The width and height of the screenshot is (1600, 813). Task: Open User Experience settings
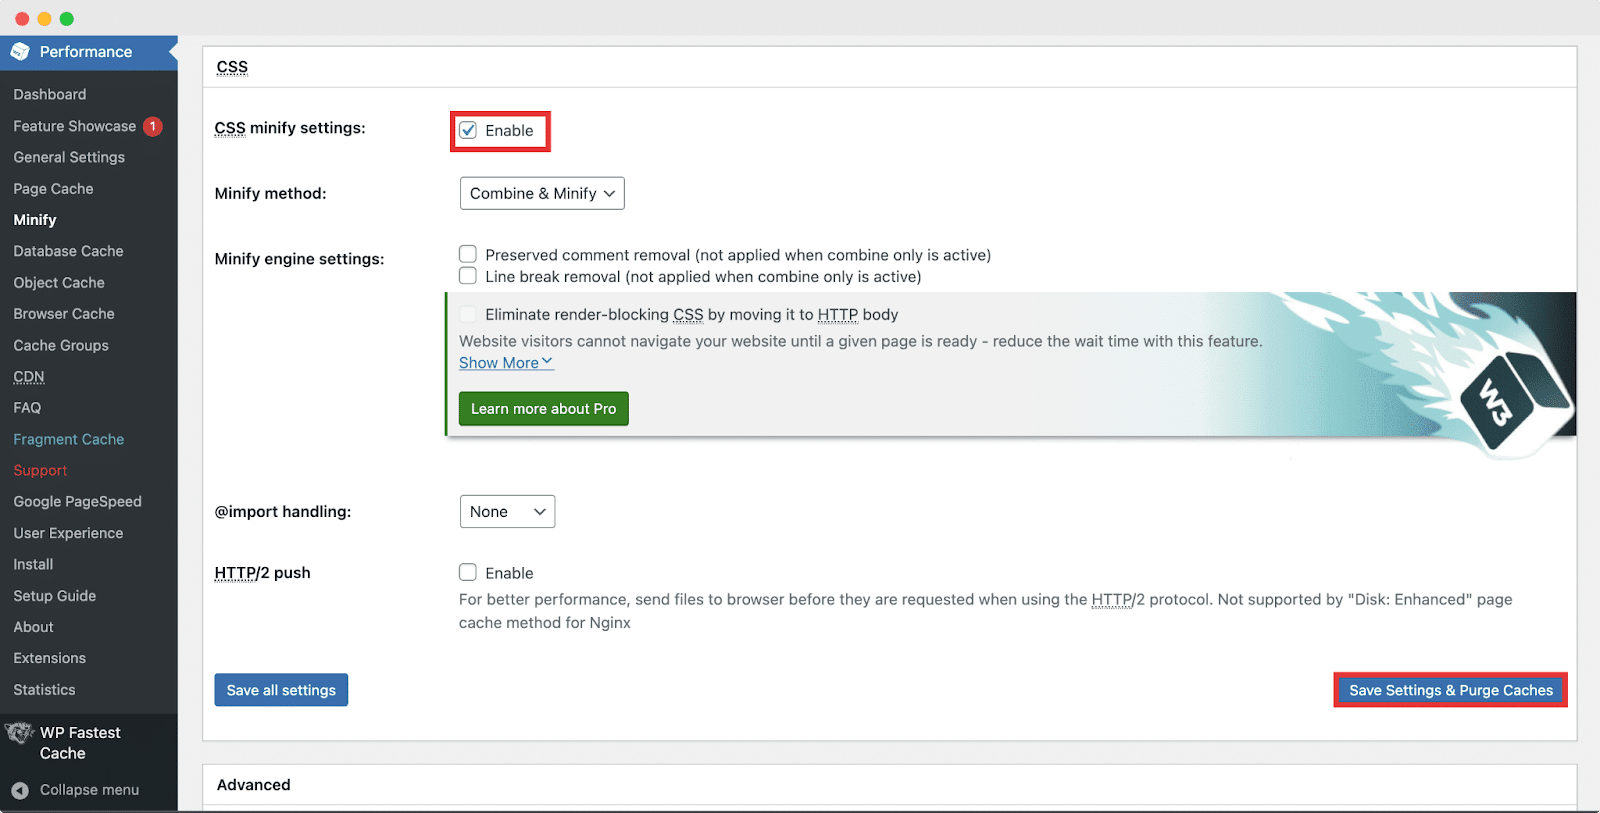coord(68,533)
